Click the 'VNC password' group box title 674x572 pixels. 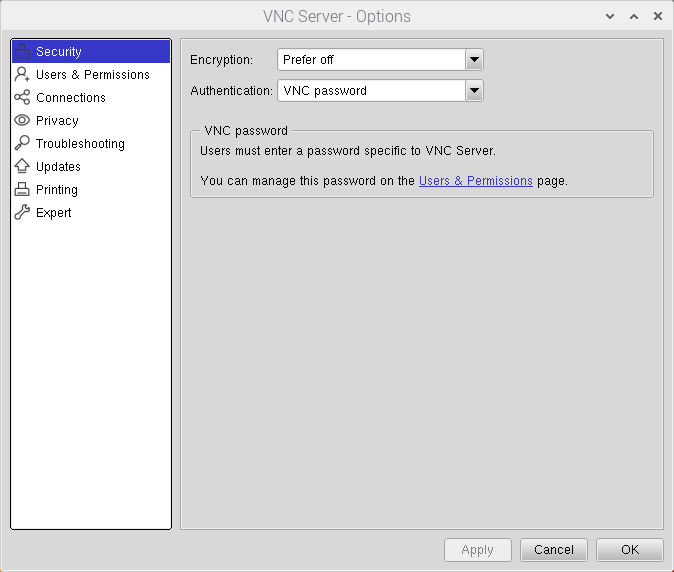click(x=246, y=131)
